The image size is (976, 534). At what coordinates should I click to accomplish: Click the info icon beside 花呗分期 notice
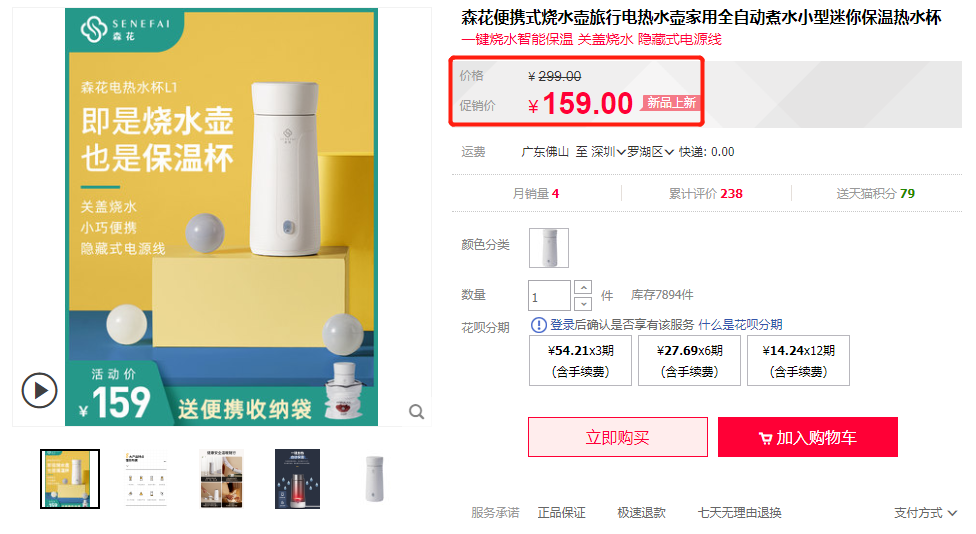(x=539, y=325)
